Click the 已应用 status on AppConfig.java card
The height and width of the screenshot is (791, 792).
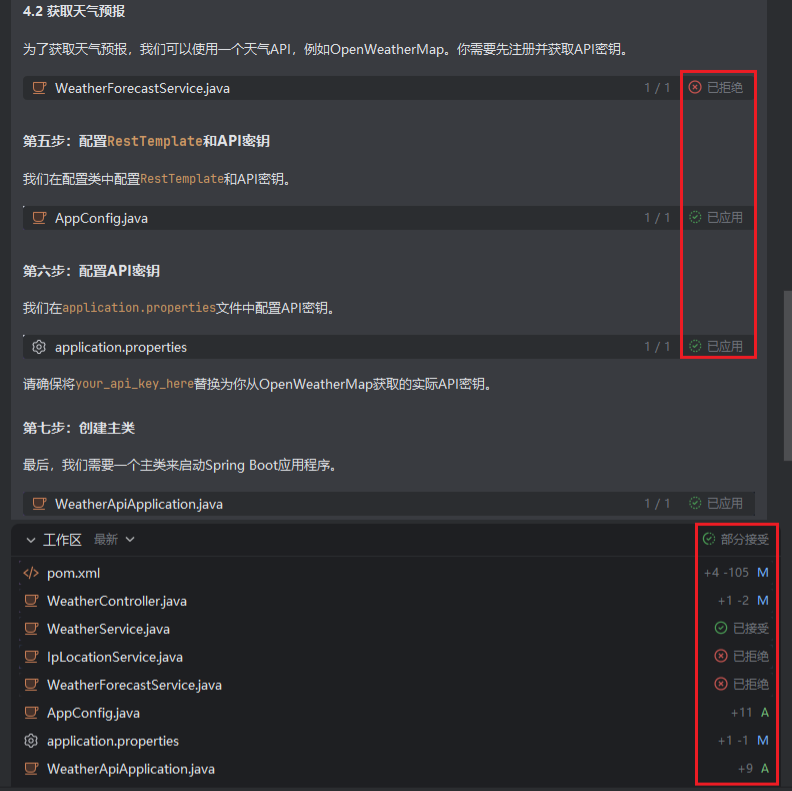pos(724,217)
